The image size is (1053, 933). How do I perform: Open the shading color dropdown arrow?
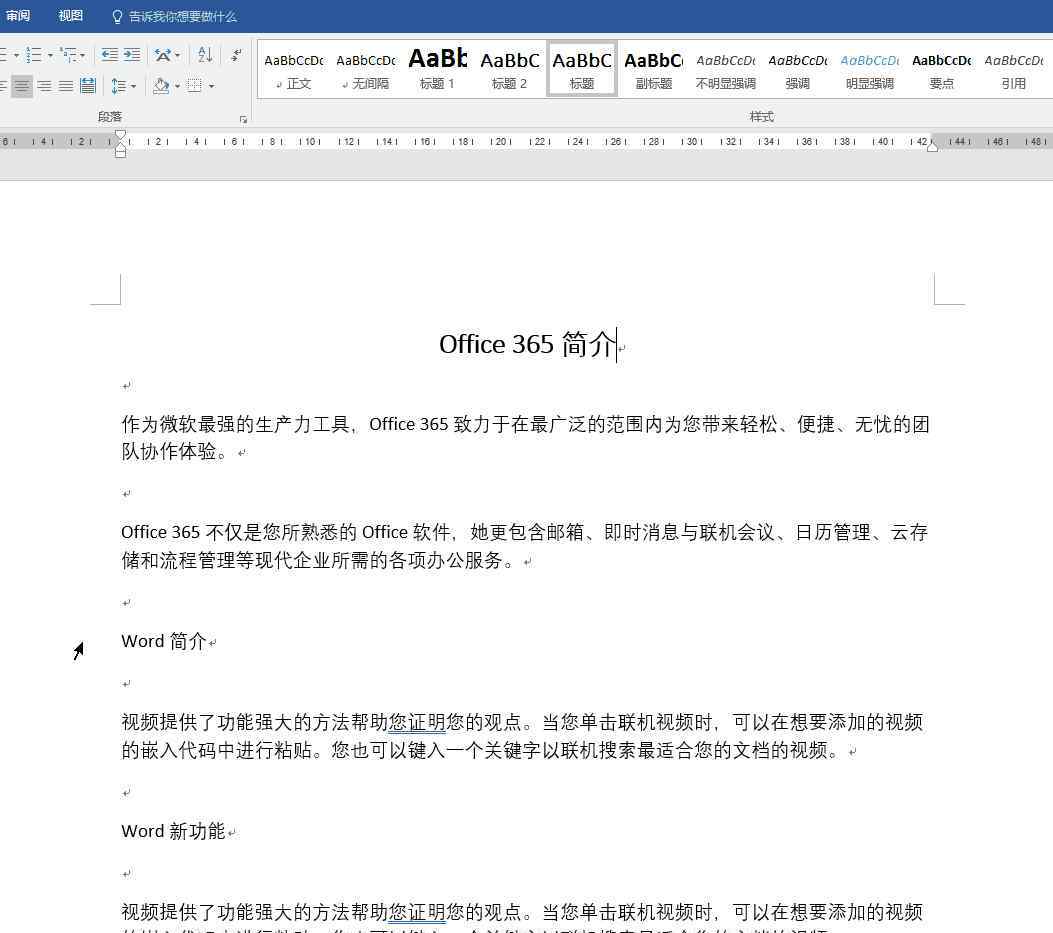point(177,87)
